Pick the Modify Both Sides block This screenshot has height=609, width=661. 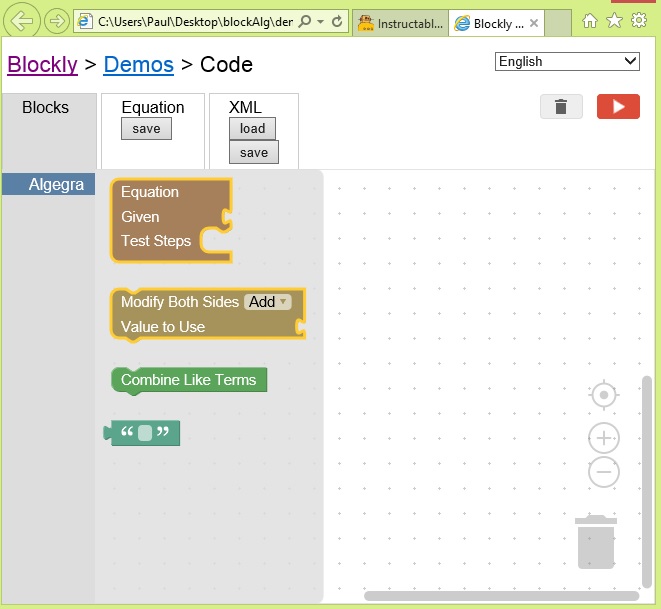[x=207, y=314]
